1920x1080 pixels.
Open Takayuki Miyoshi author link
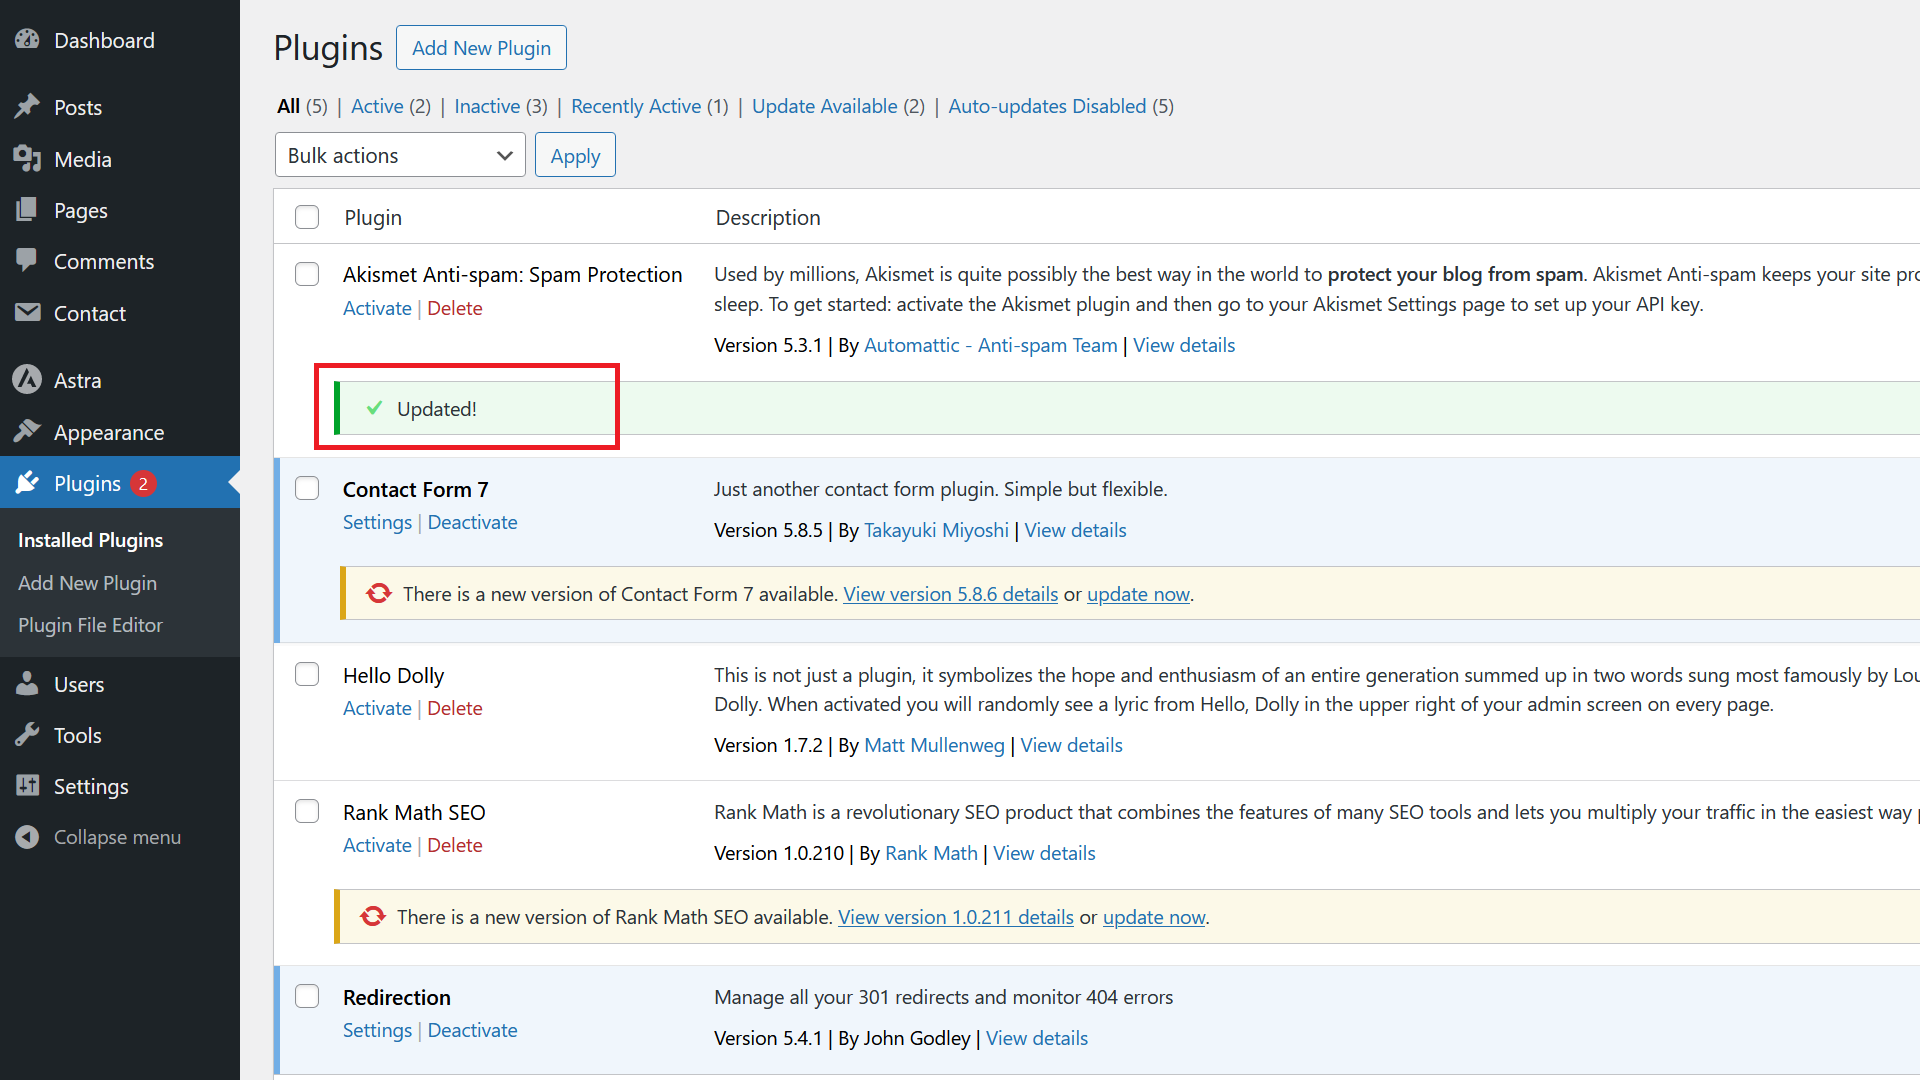tap(936, 530)
